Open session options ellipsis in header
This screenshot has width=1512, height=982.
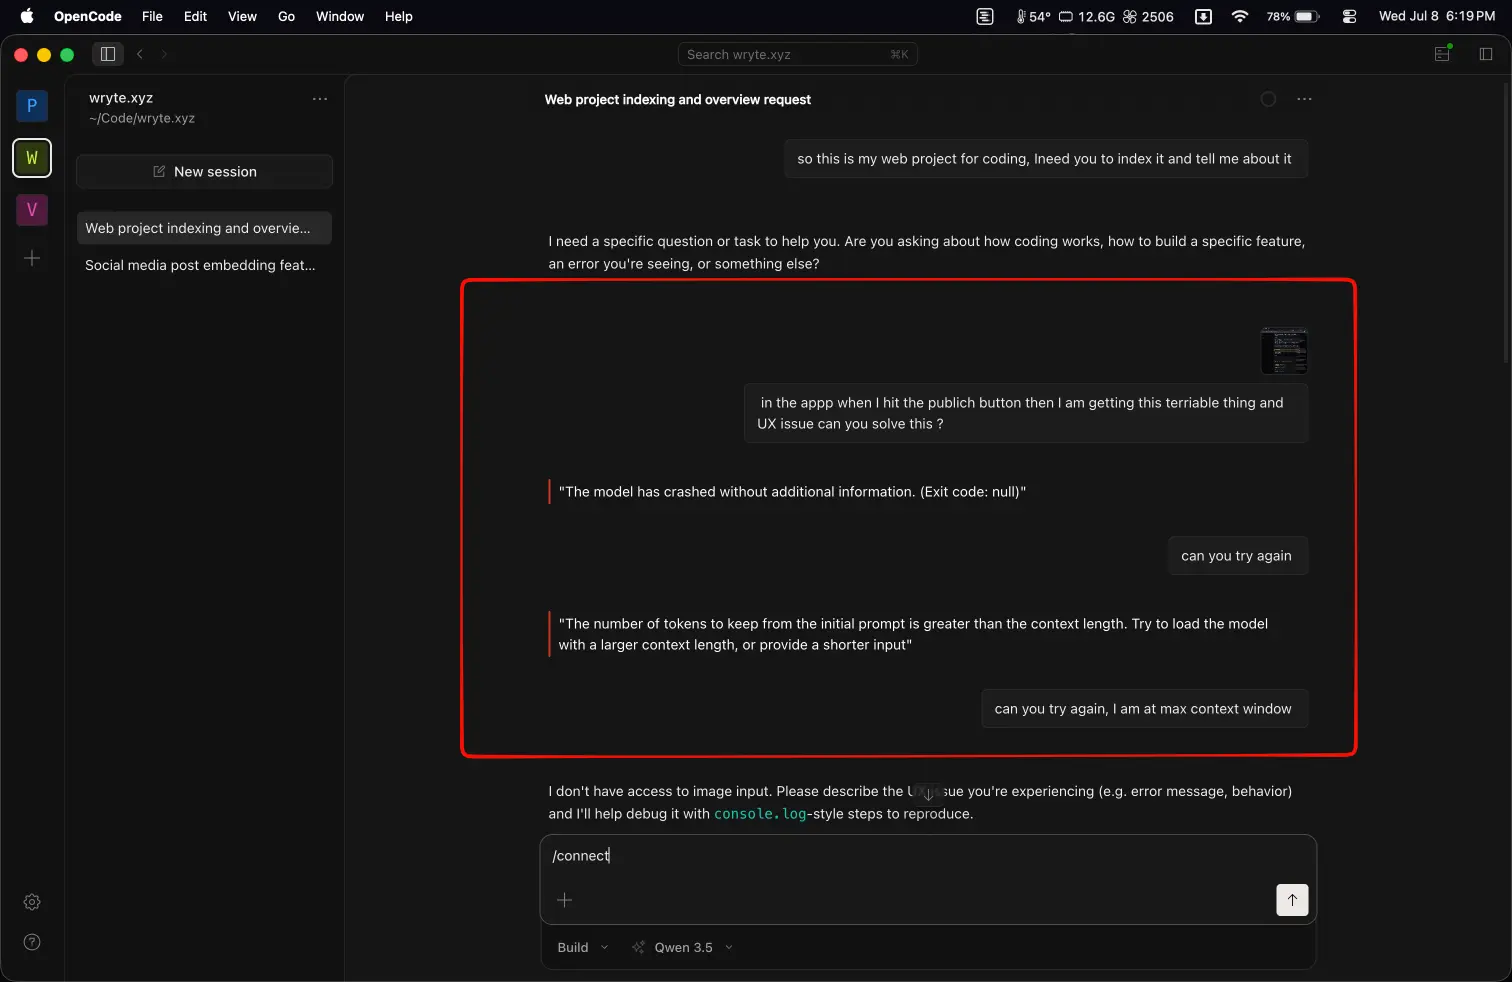pyautogui.click(x=1304, y=99)
